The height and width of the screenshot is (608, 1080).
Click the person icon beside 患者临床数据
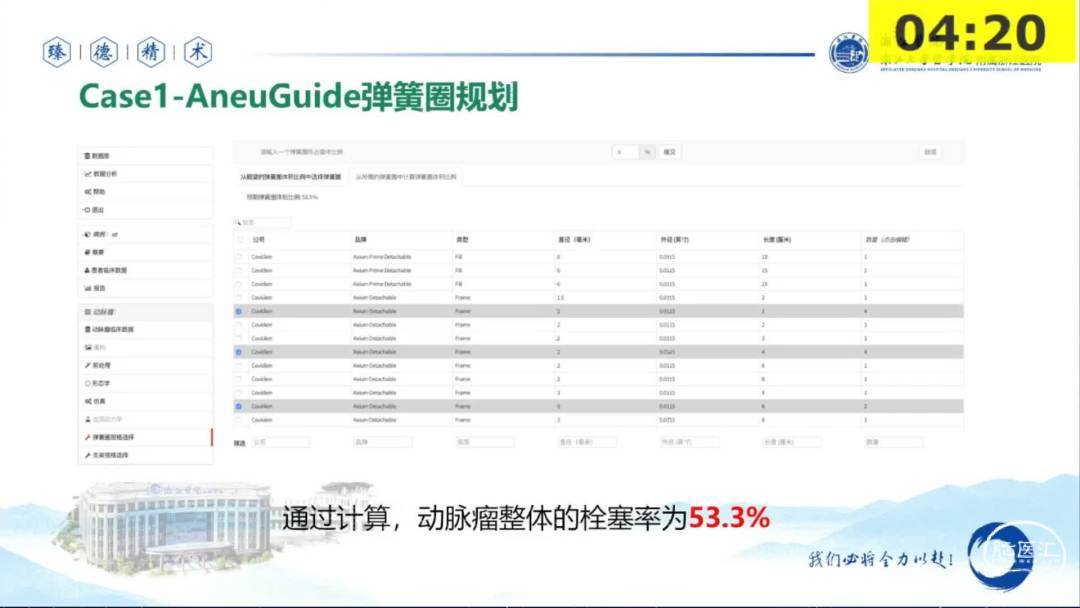click(87, 271)
